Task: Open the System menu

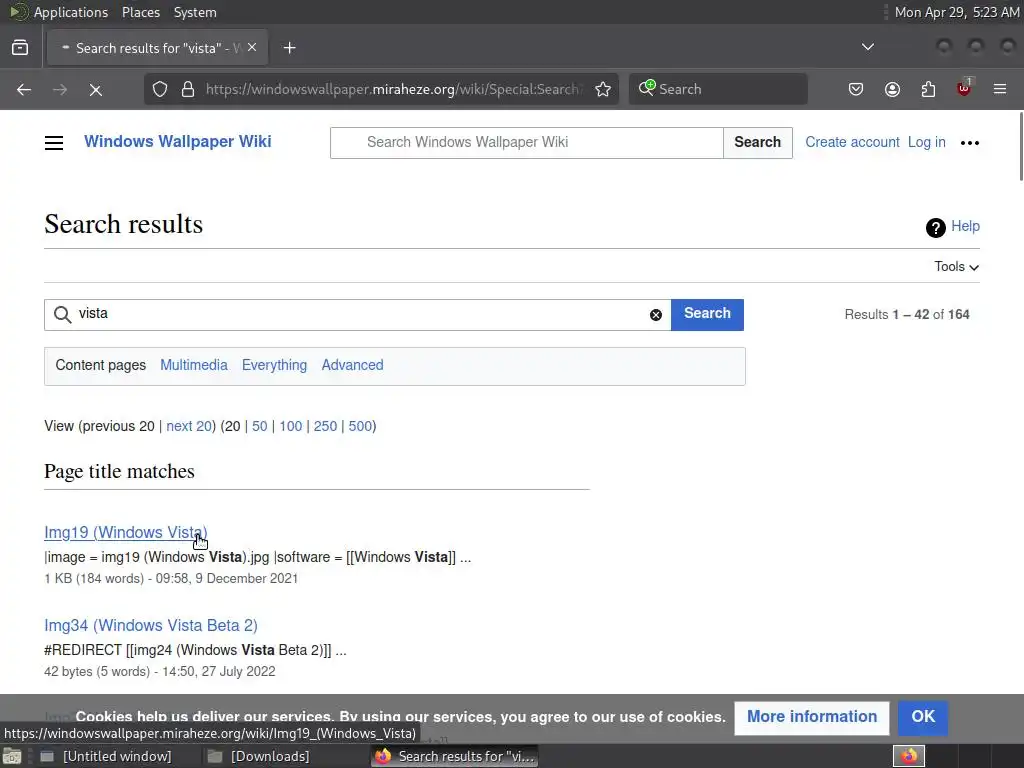Action: (195, 12)
